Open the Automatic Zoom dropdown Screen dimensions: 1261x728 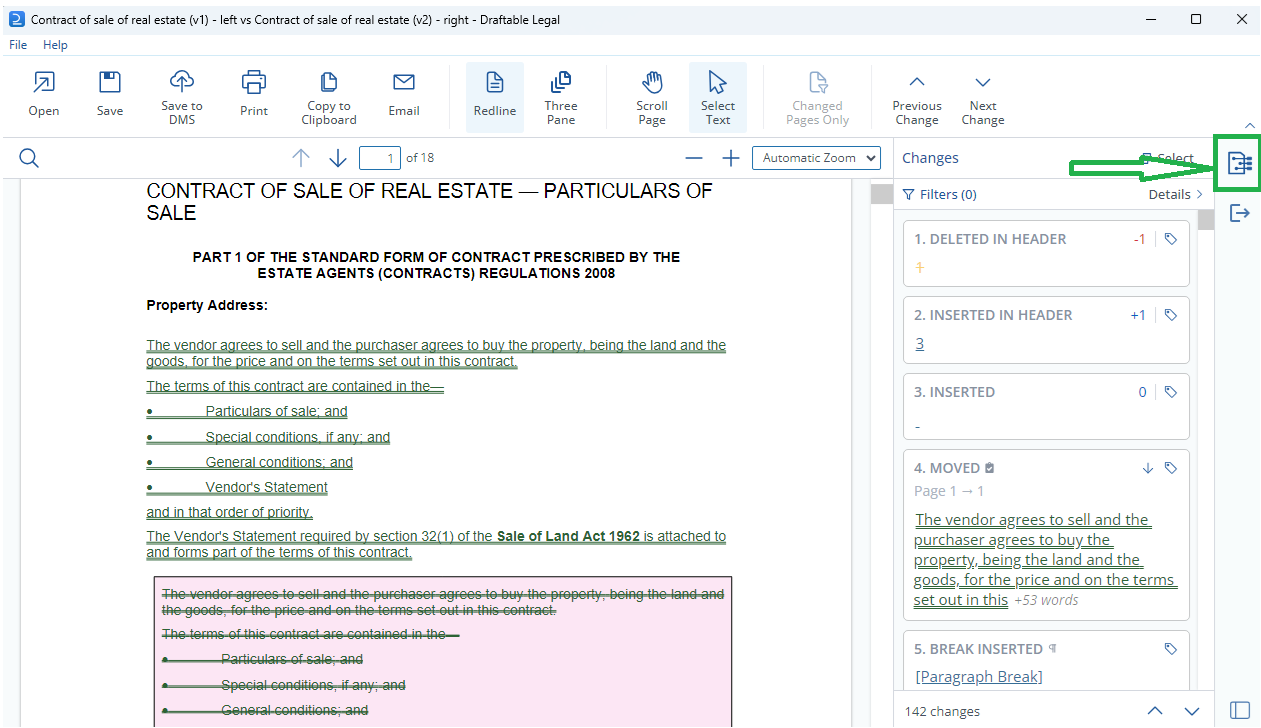(816, 158)
